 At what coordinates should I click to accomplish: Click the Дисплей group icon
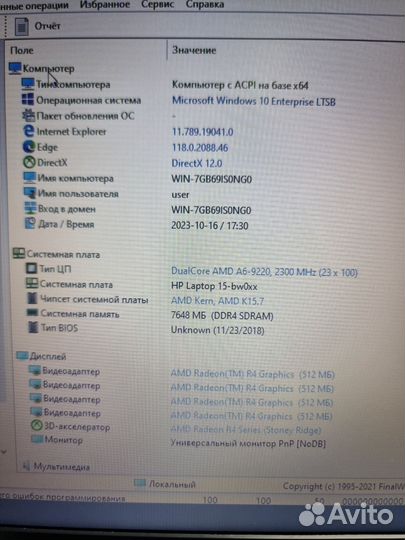click(x=22, y=356)
